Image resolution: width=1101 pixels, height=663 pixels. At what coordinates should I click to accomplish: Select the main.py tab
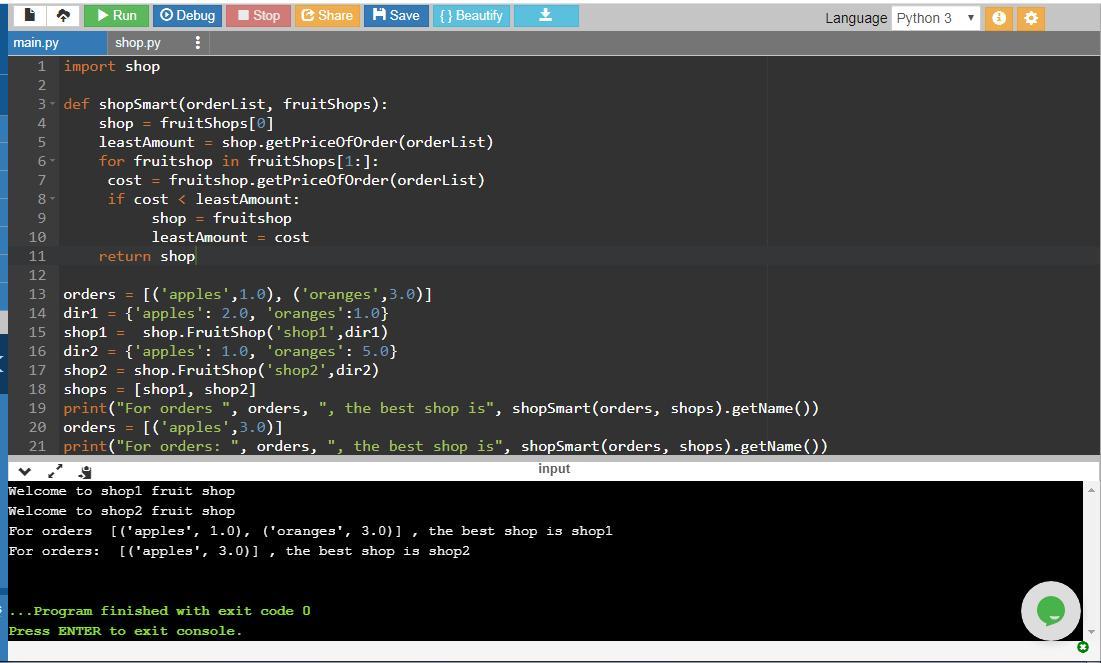(x=37, y=43)
